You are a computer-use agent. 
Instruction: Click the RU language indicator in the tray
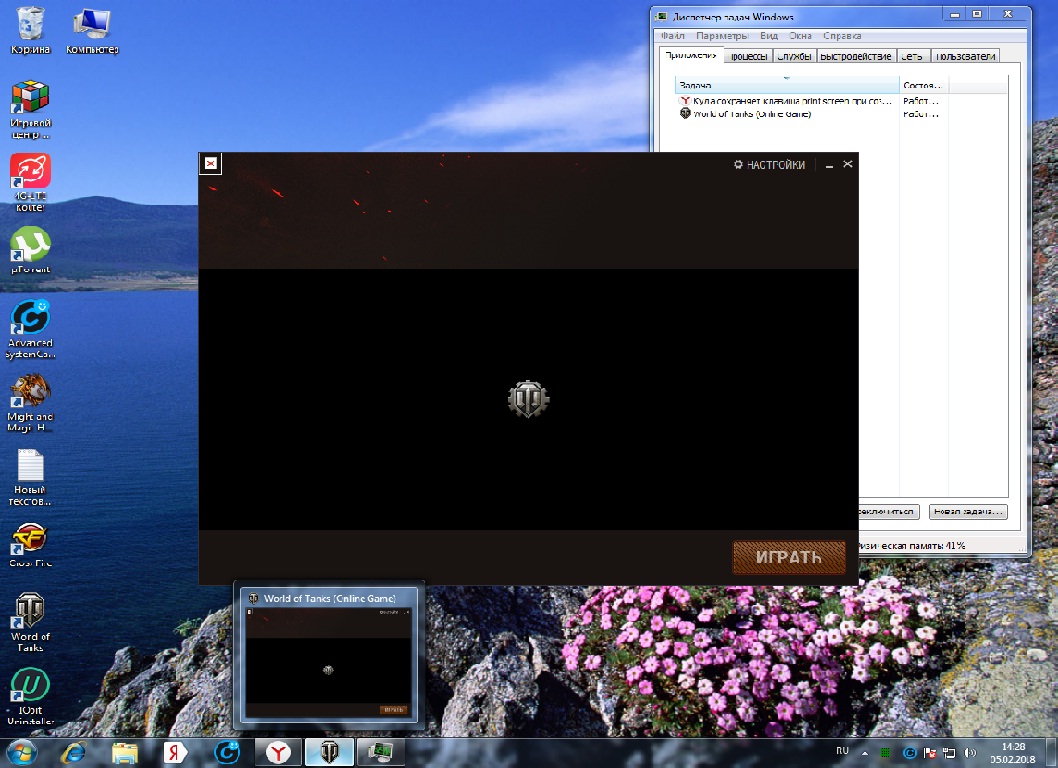point(842,751)
